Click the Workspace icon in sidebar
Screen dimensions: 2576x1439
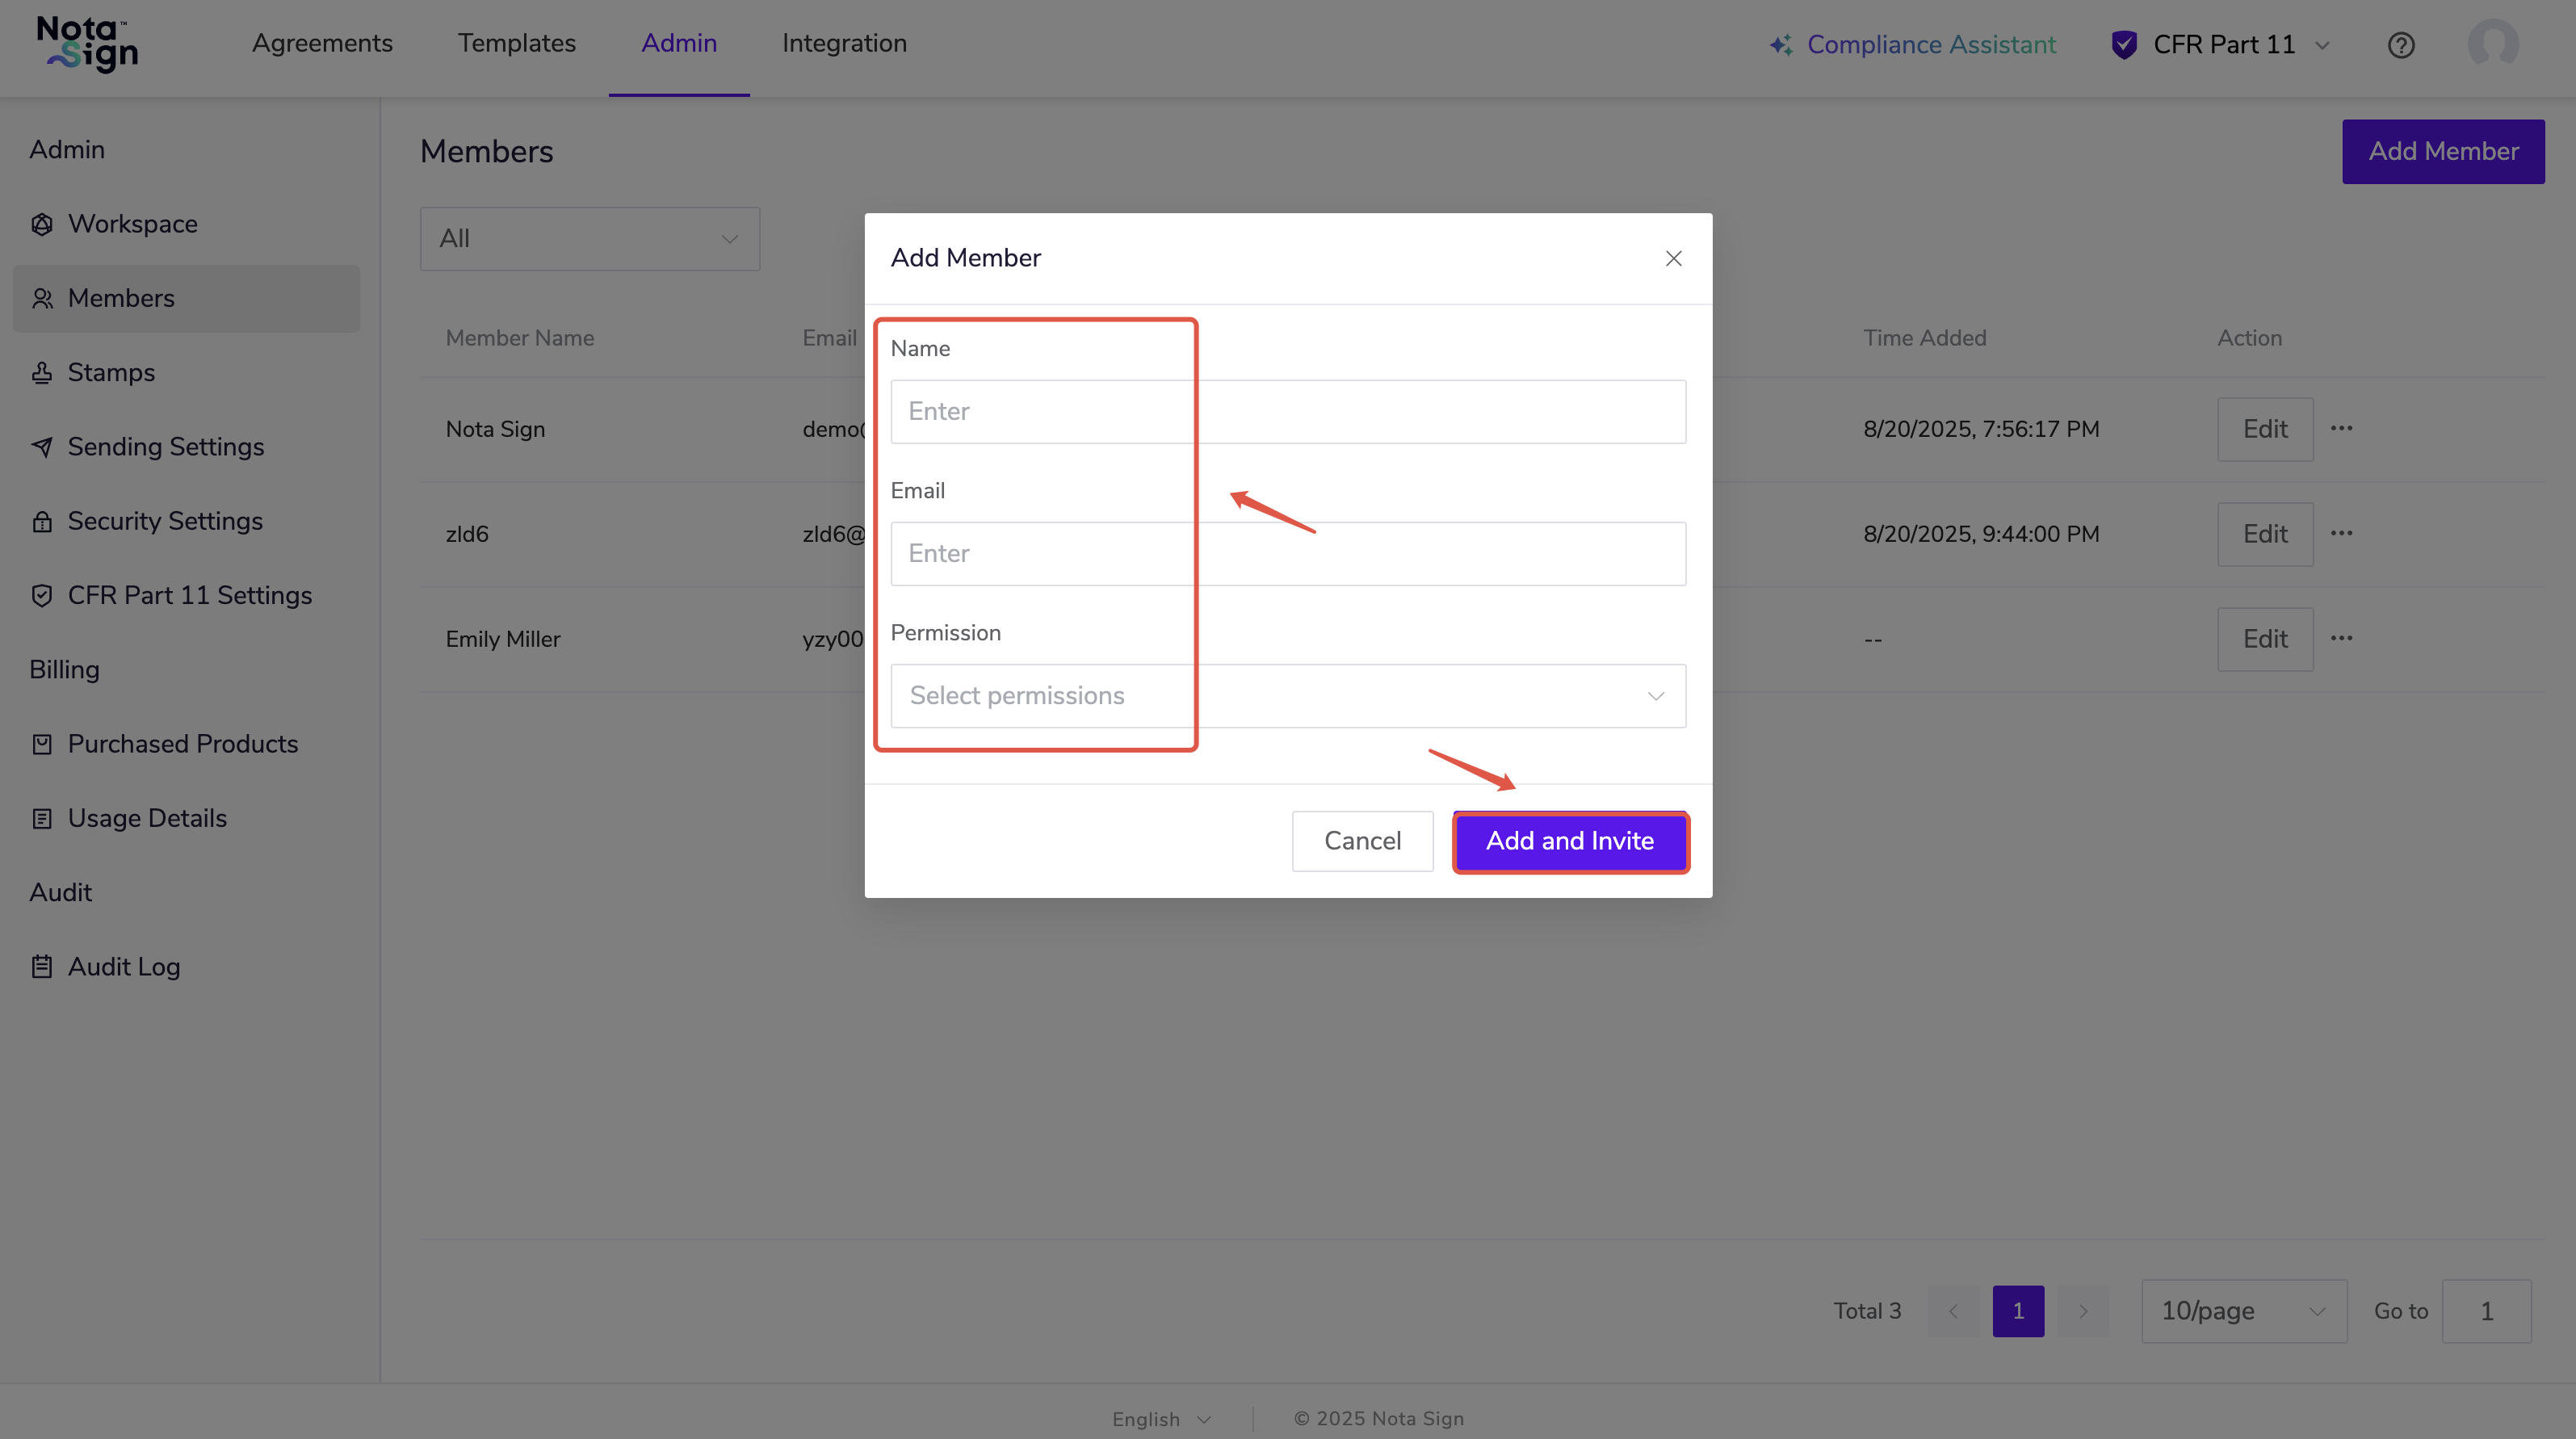click(42, 224)
